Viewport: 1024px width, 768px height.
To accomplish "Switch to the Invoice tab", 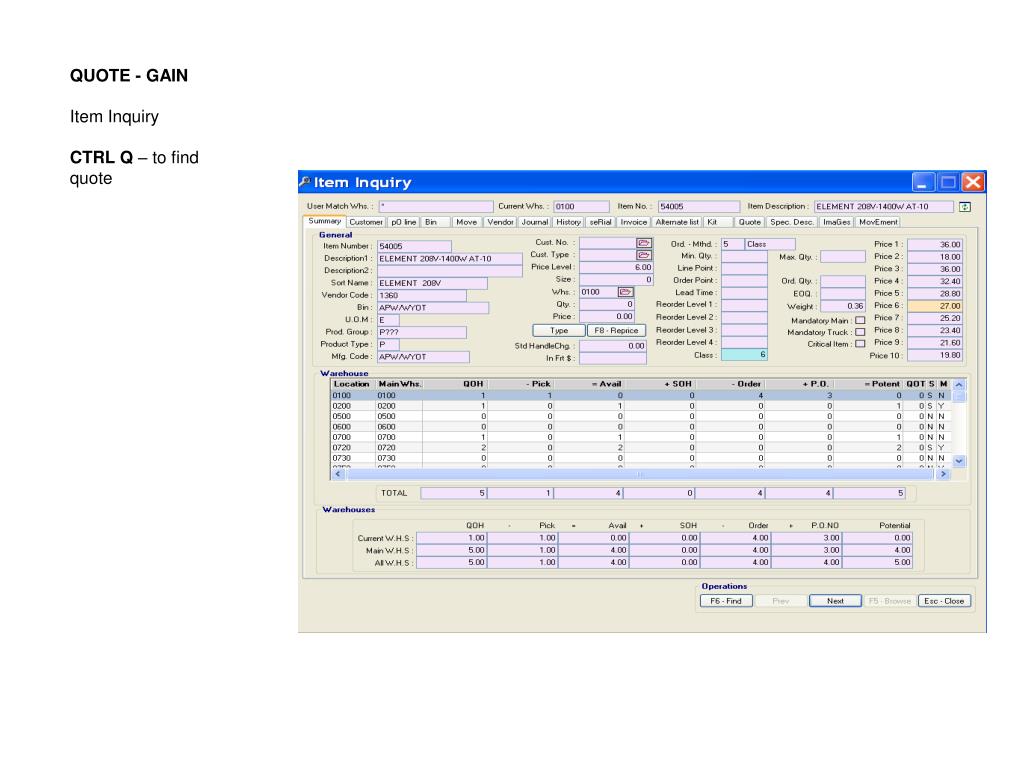I will coord(633,222).
